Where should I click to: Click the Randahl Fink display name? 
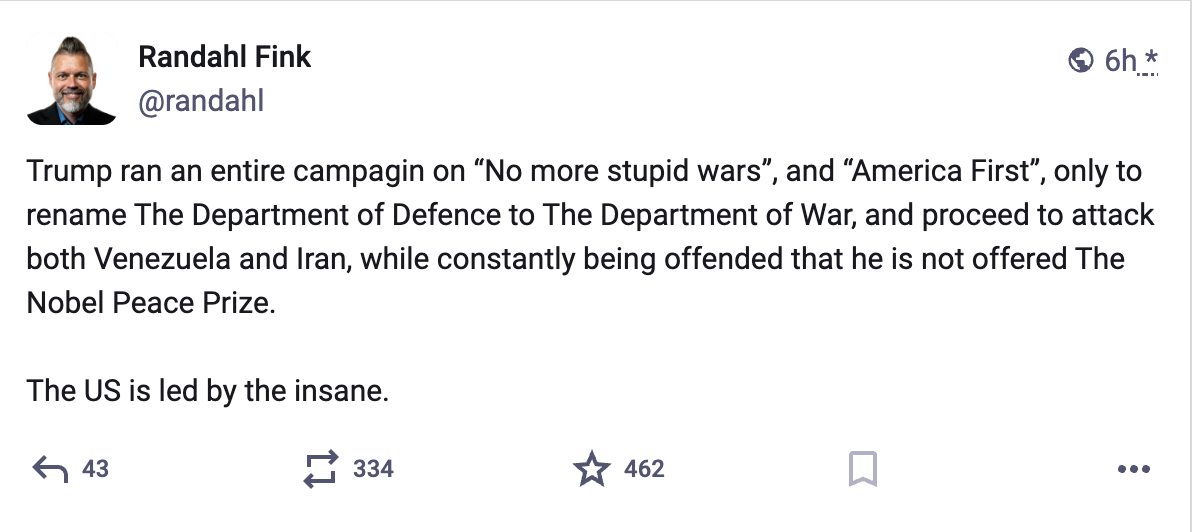224,57
